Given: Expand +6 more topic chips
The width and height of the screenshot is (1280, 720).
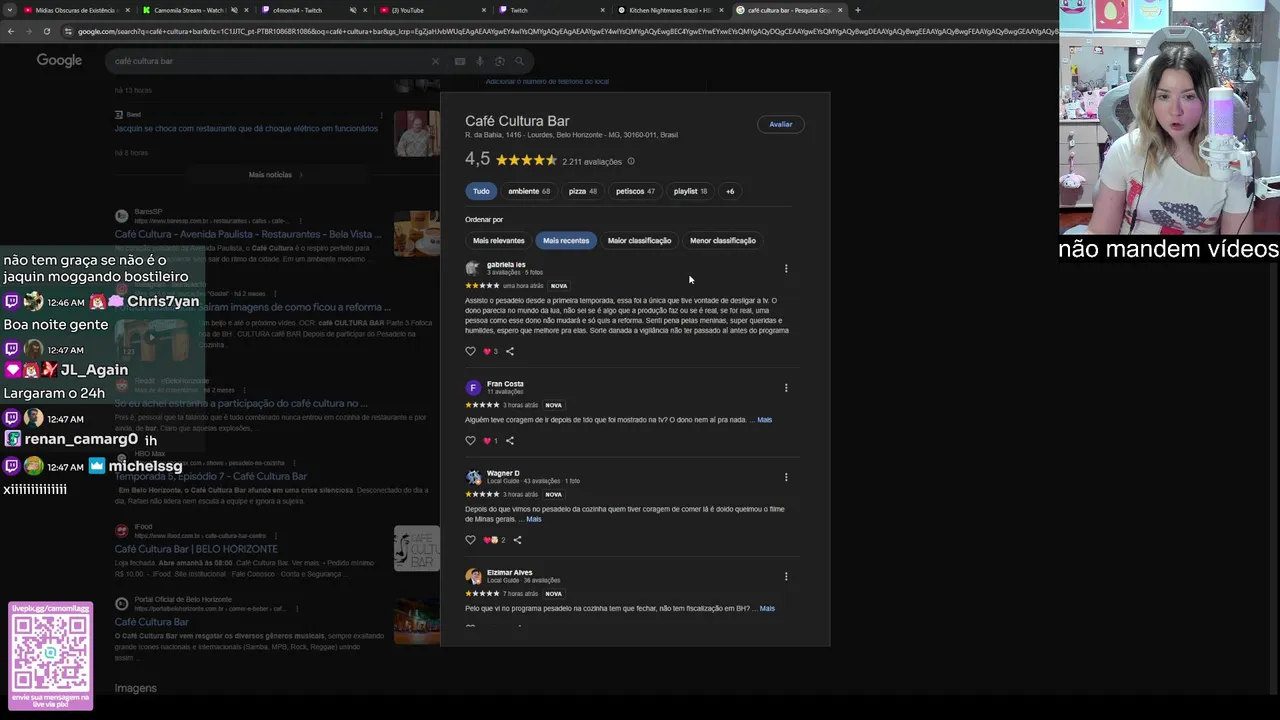Looking at the screenshot, I should [x=730, y=191].
